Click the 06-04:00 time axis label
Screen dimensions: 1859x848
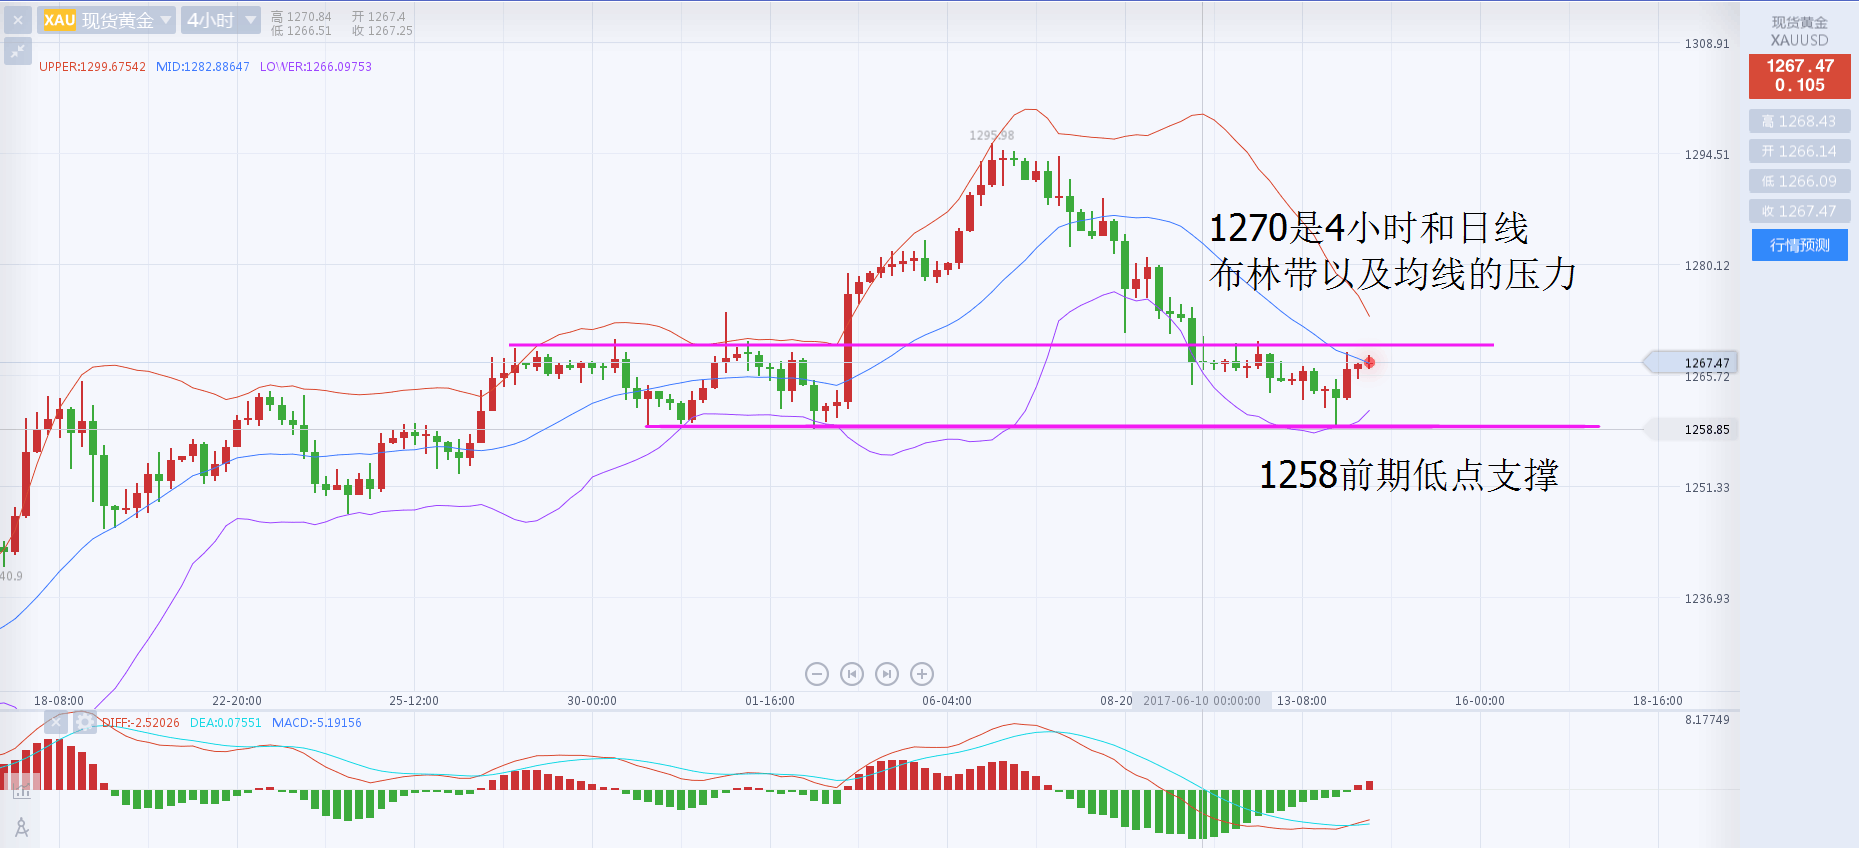[947, 701]
